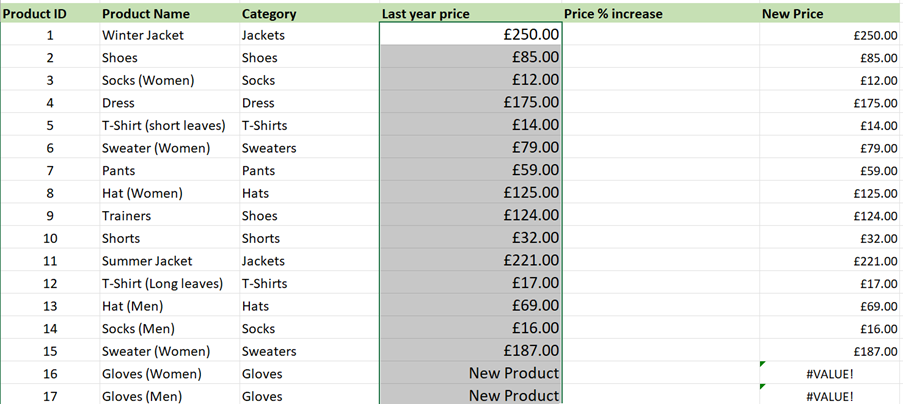Click the Product ID cell containing 10
The width and height of the screenshot is (903, 404).
coord(50,239)
